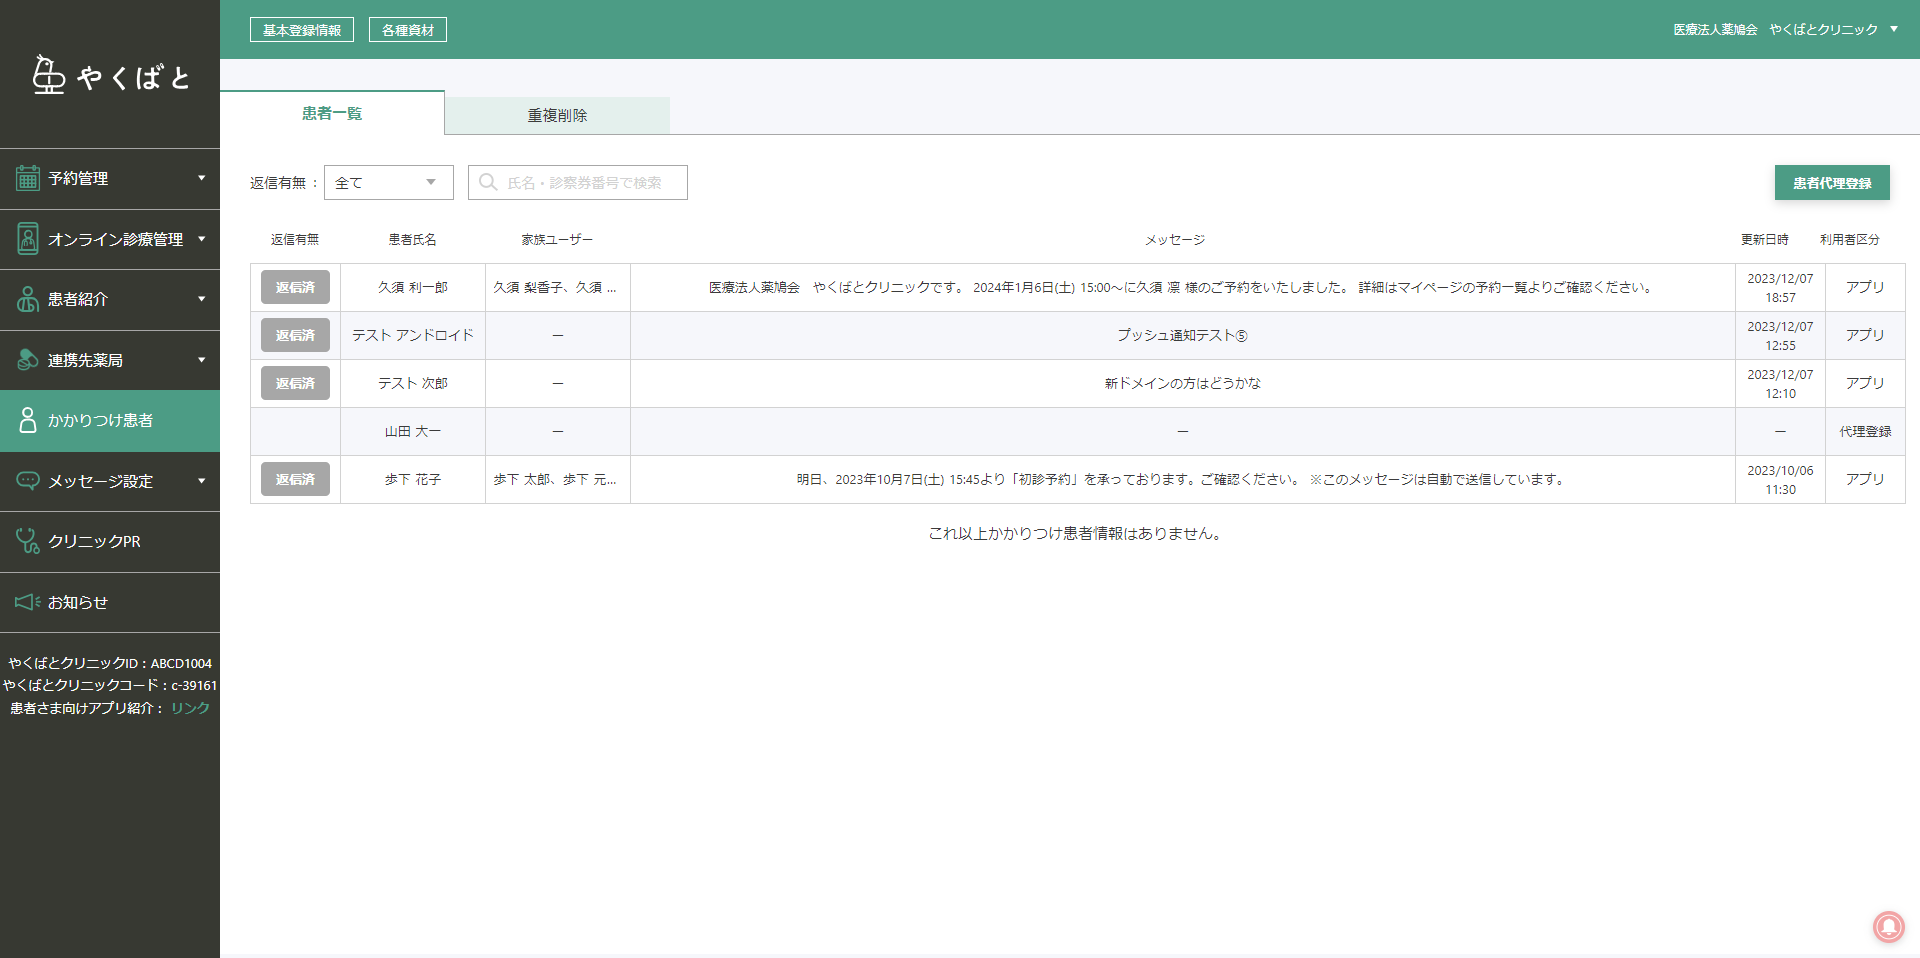The height and width of the screenshot is (958, 1920).
Task: Click family users 久須 梨香子、久須 ...
Action: point(555,287)
